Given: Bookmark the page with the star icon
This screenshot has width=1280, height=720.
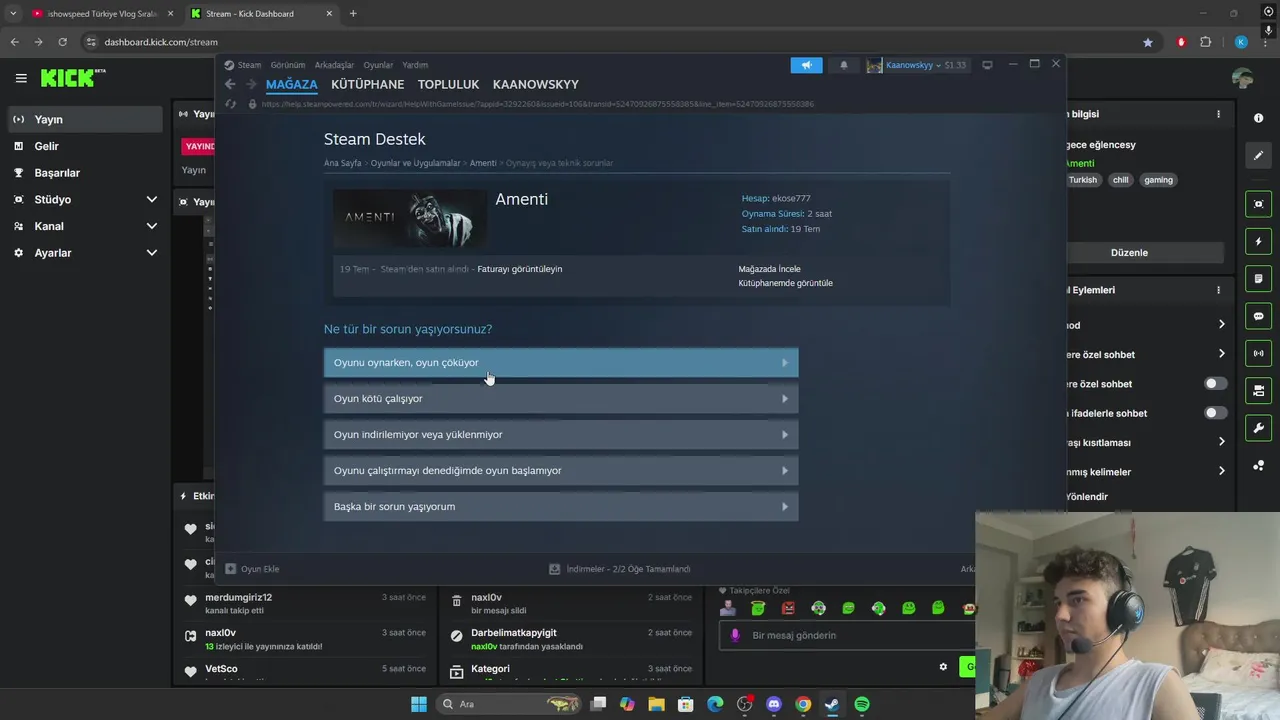Looking at the screenshot, I should point(1148,42).
